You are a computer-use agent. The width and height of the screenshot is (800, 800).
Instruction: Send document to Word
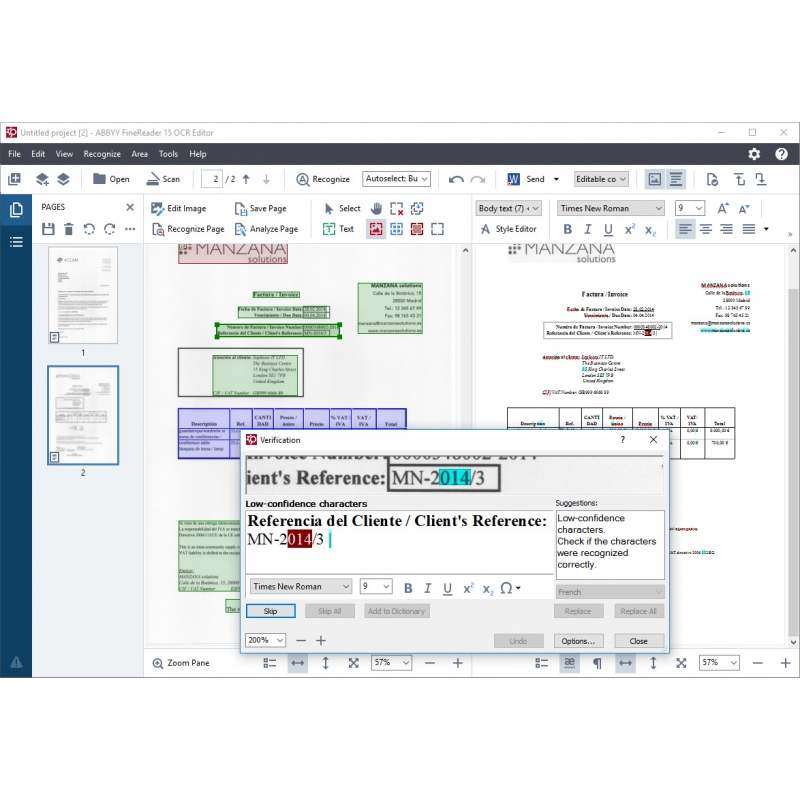click(x=526, y=179)
